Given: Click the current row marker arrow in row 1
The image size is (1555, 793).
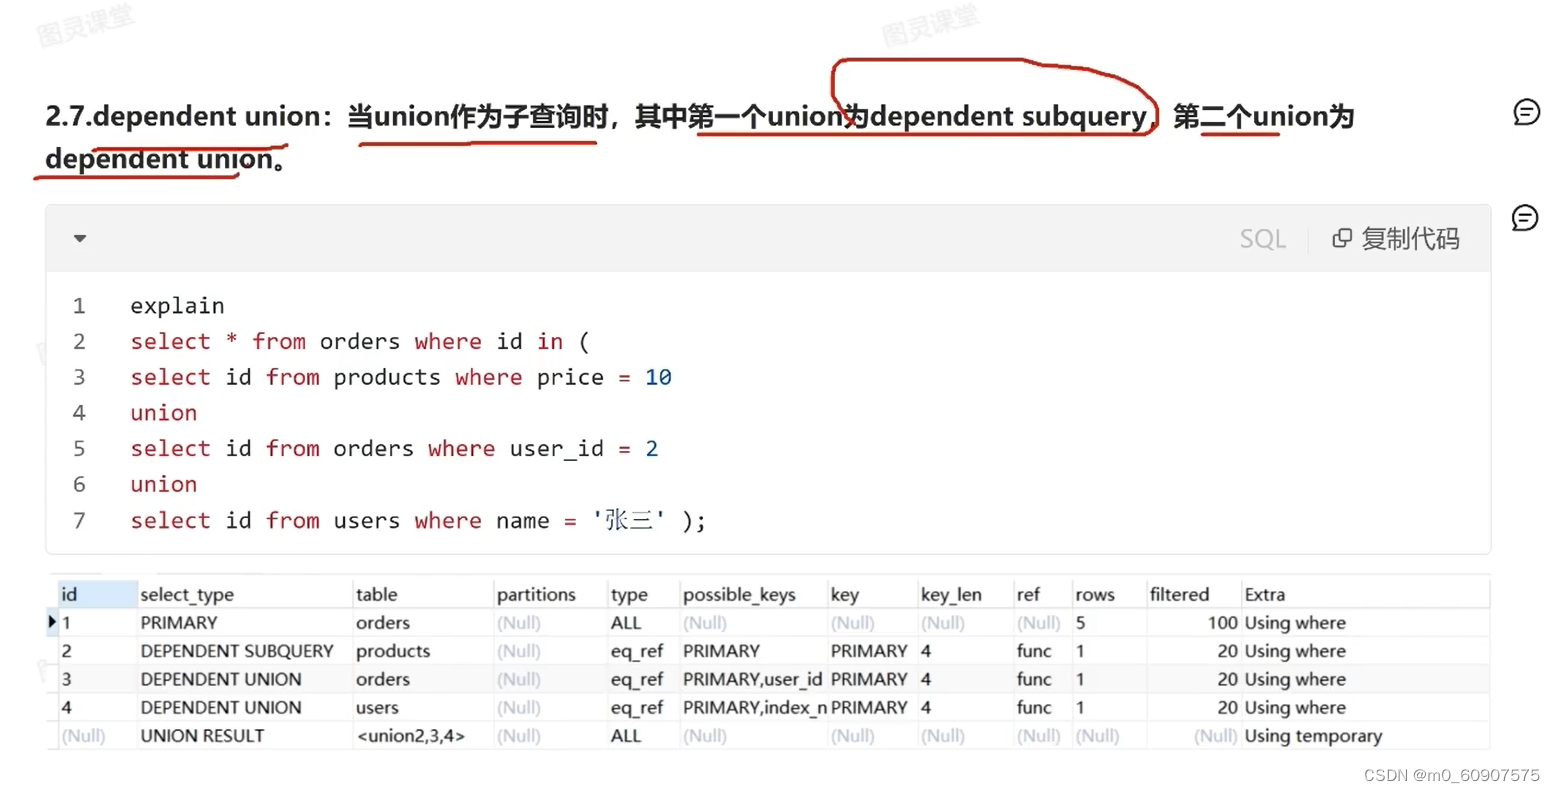Looking at the screenshot, I should (x=52, y=622).
